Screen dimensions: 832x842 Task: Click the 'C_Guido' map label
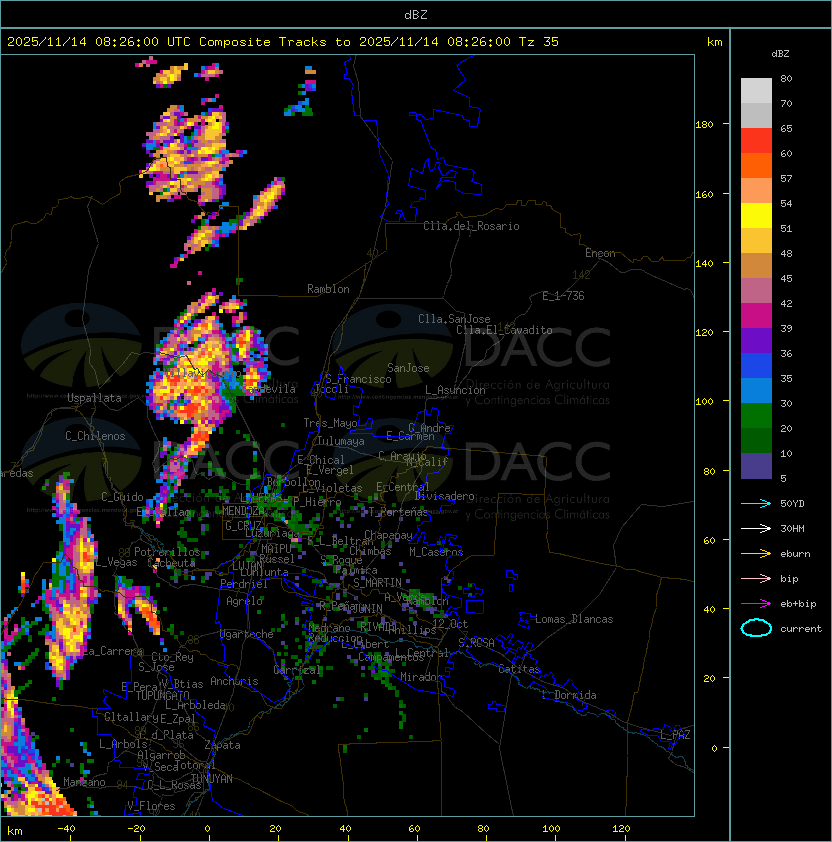coord(122,497)
